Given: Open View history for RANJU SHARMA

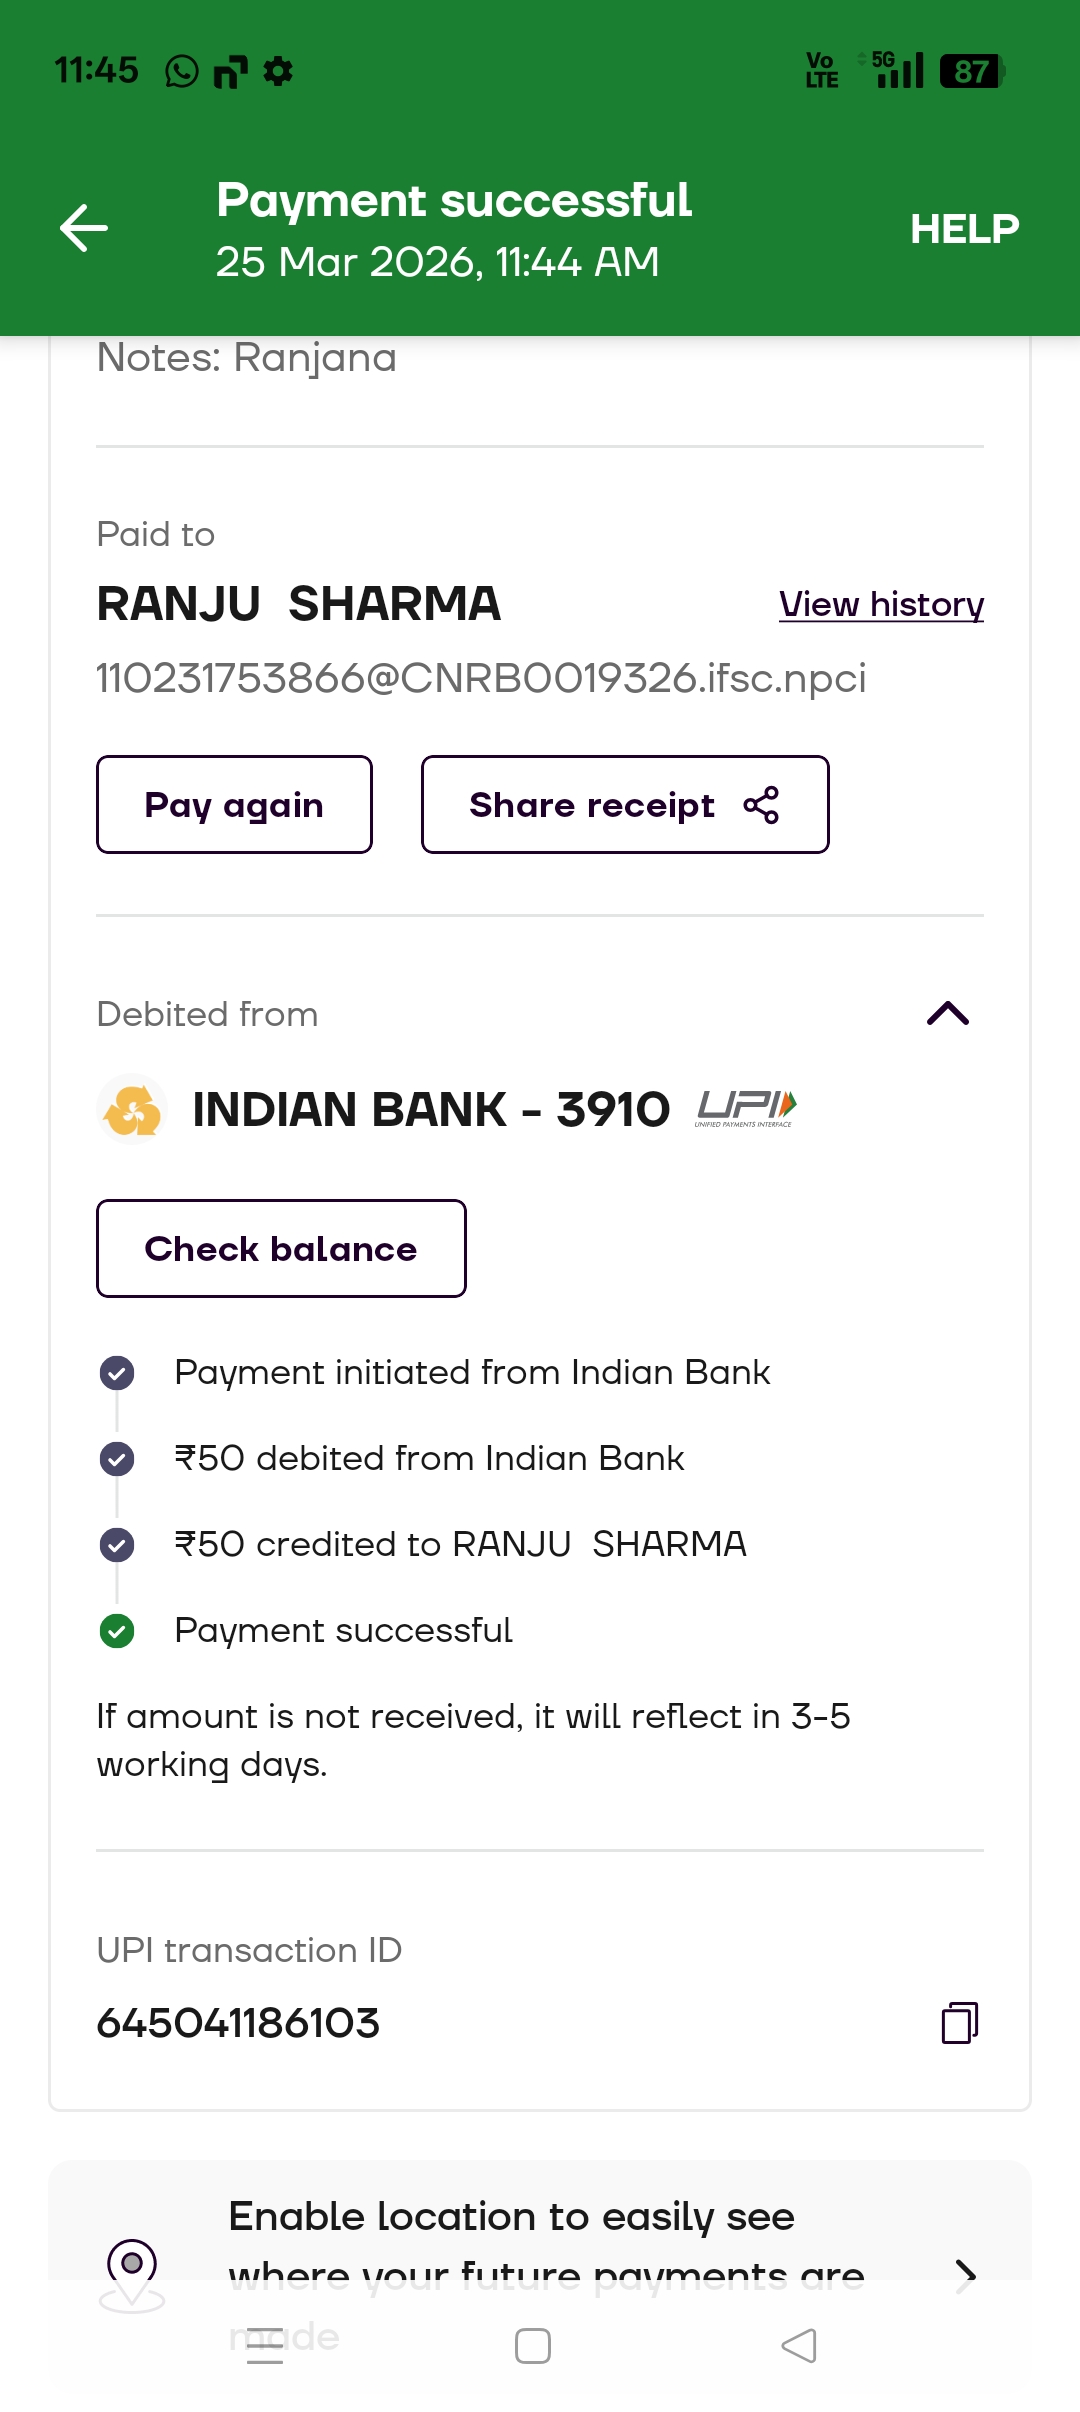Looking at the screenshot, I should (881, 605).
